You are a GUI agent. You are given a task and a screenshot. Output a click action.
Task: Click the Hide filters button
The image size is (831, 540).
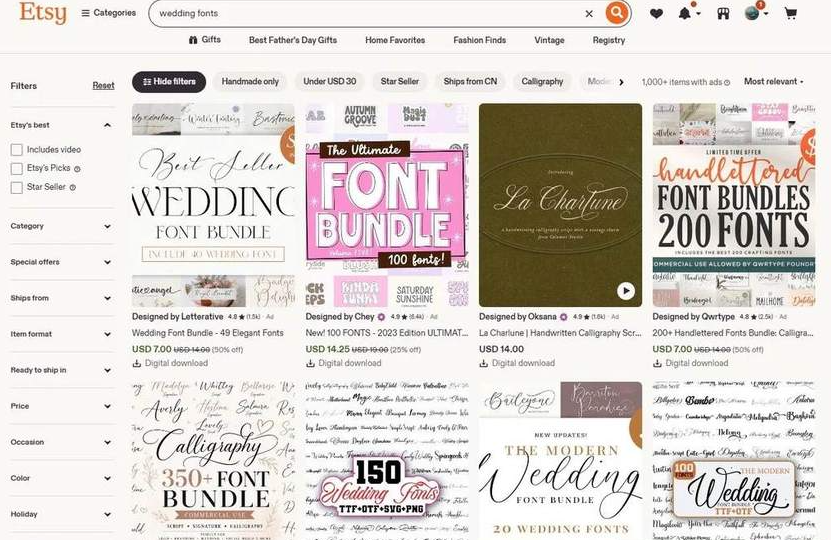click(x=169, y=82)
